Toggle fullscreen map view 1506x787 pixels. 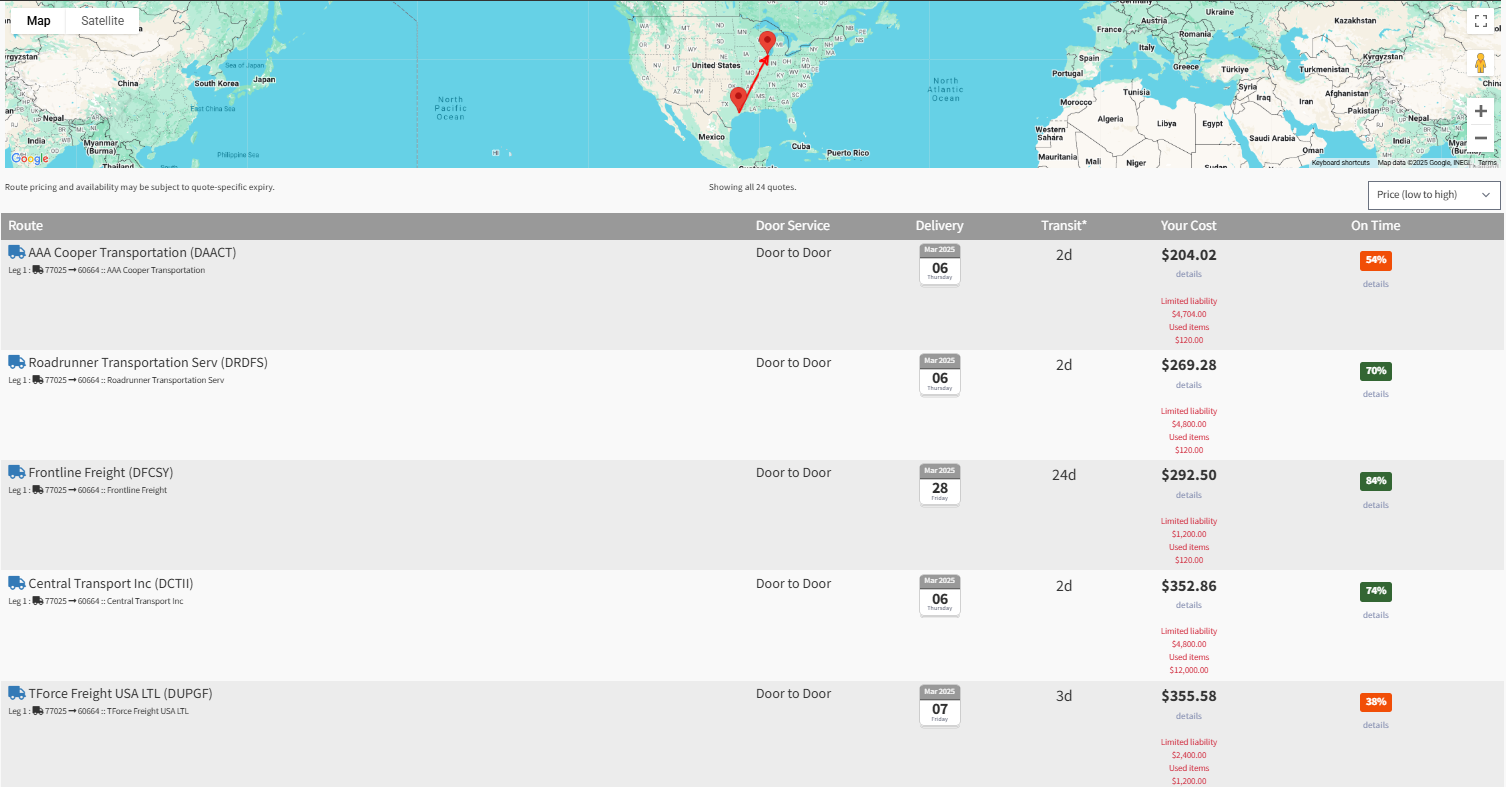tap(1481, 21)
